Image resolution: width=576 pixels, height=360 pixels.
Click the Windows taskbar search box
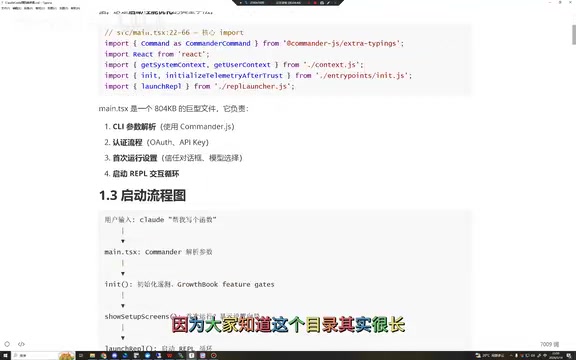43,356
